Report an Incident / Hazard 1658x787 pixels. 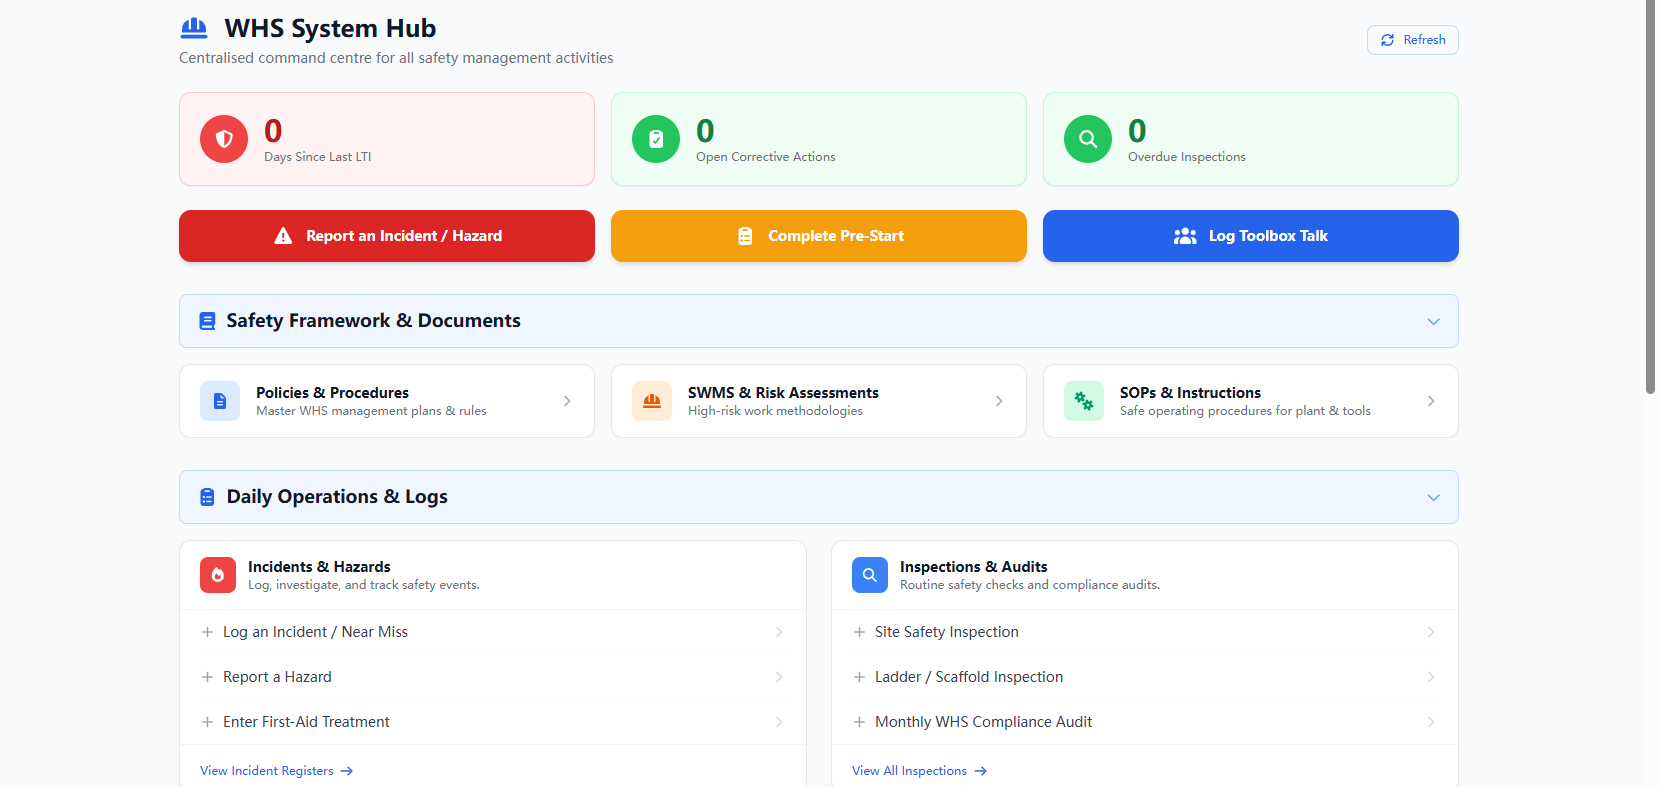click(387, 236)
